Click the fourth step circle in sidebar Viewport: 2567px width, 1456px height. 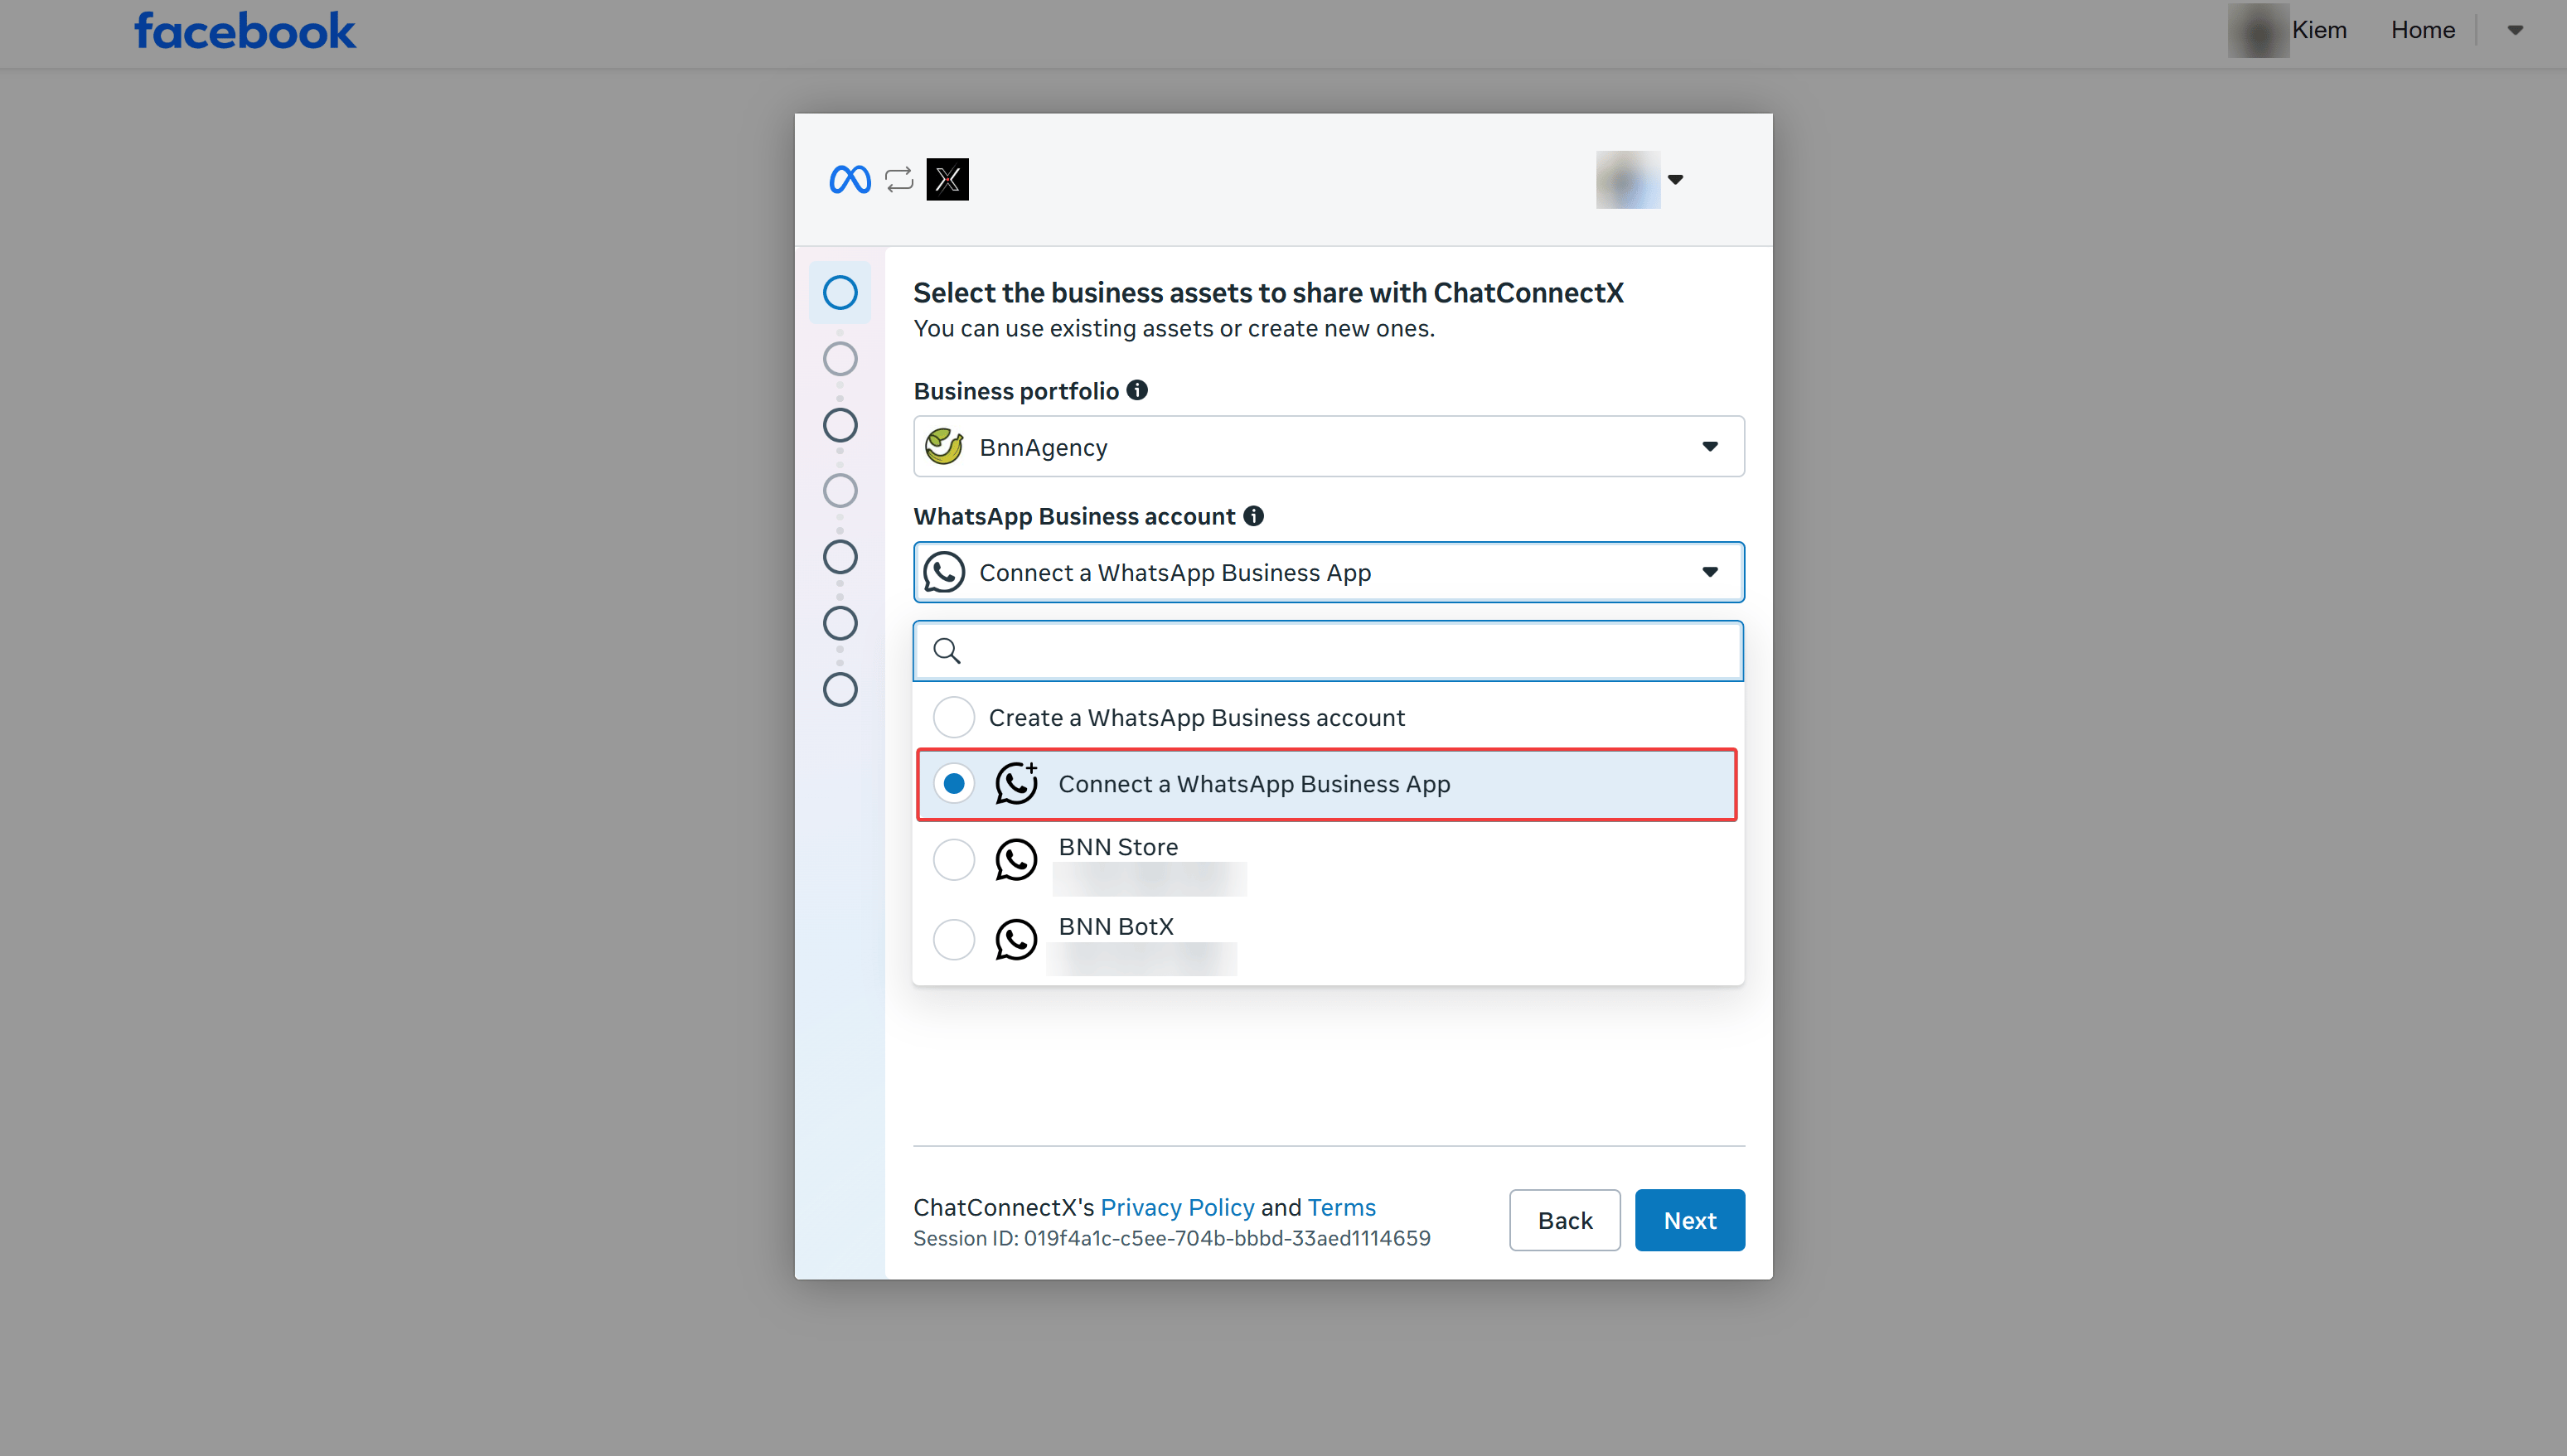tap(840, 491)
